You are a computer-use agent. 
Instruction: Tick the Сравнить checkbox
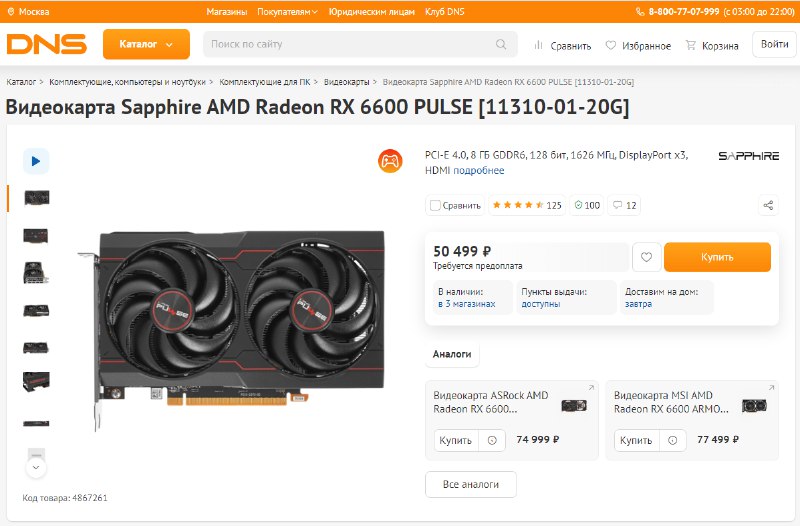435,205
